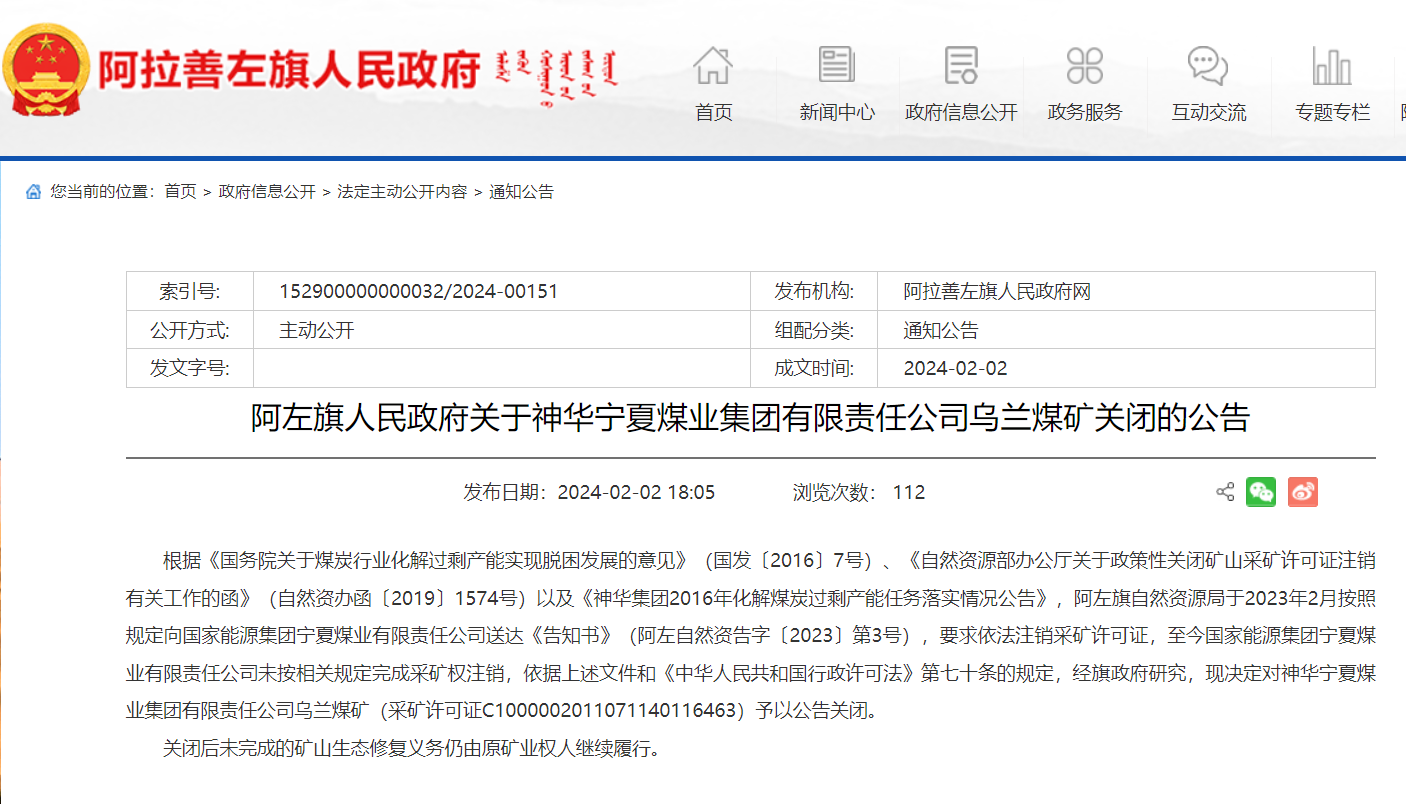This screenshot has height=804, width=1406.
Task: Click the paragraph beginning 关闭后未完成的矿山生态修复
Action: pyautogui.click(x=412, y=748)
